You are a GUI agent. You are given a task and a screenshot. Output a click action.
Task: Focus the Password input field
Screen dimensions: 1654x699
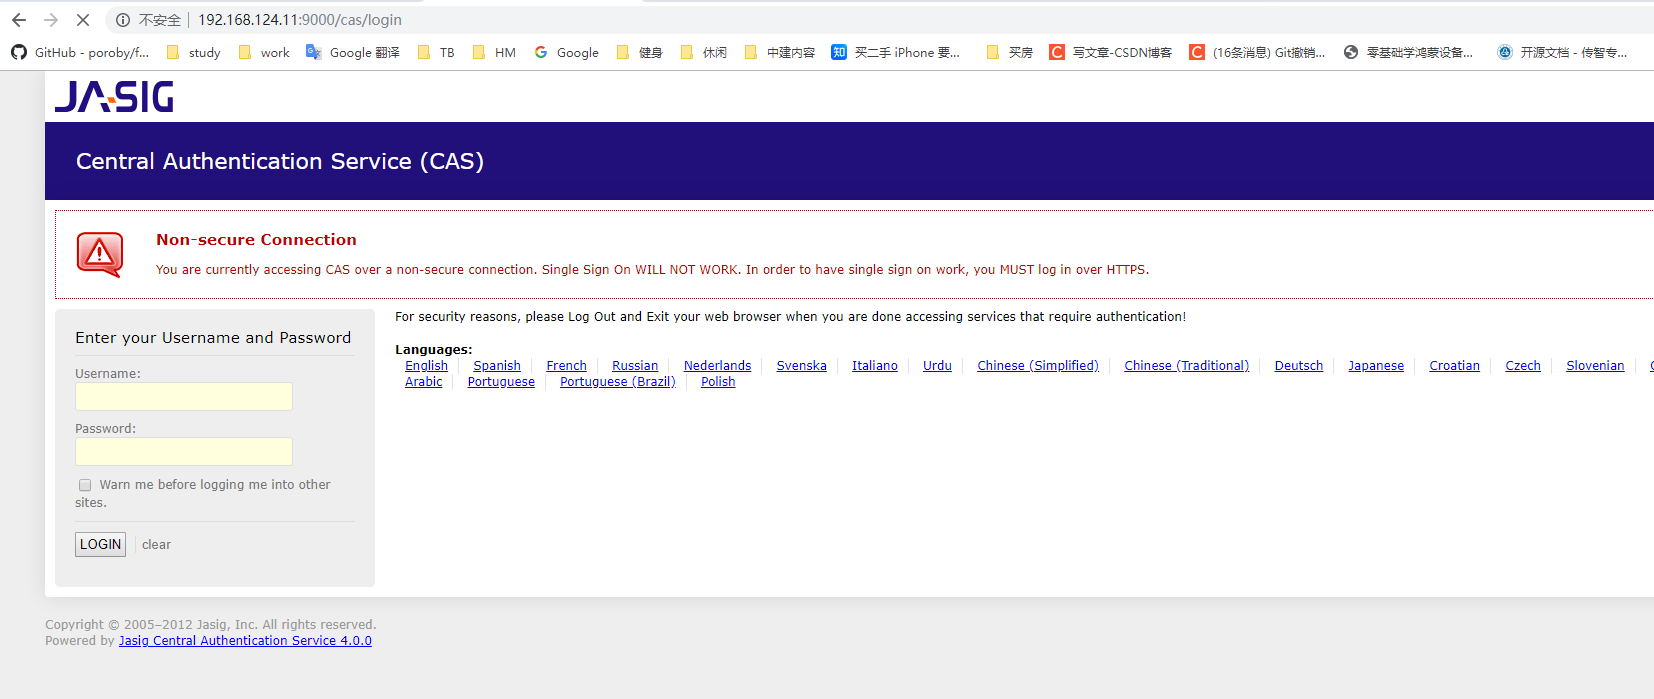coord(184,451)
